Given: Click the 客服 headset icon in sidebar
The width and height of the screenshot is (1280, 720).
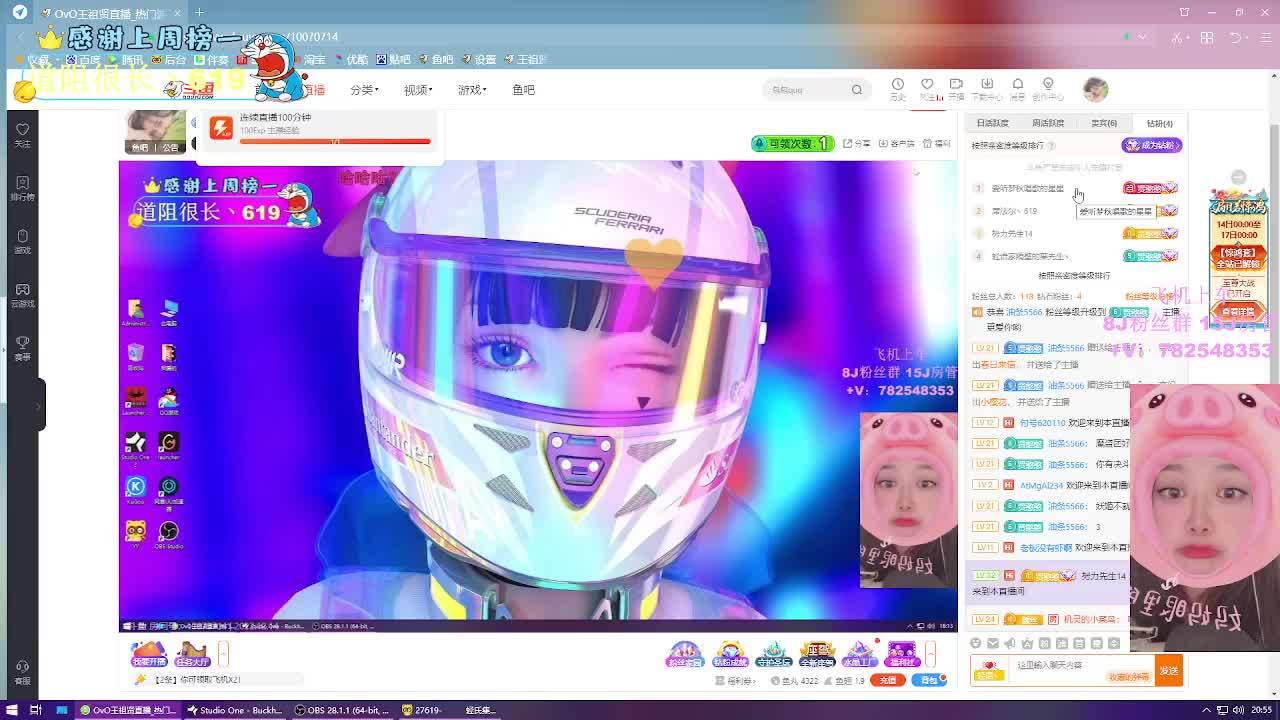Looking at the screenshot, I should coord(22,670).
